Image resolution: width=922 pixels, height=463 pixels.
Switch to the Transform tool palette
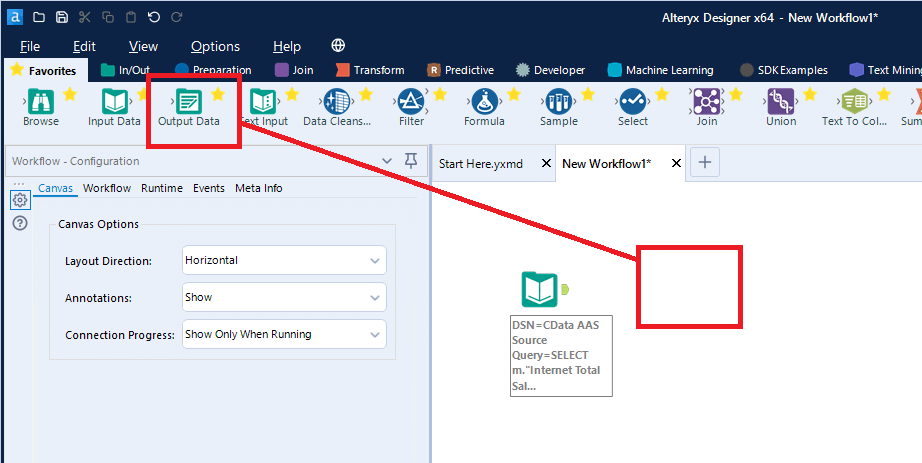point(370,70)
